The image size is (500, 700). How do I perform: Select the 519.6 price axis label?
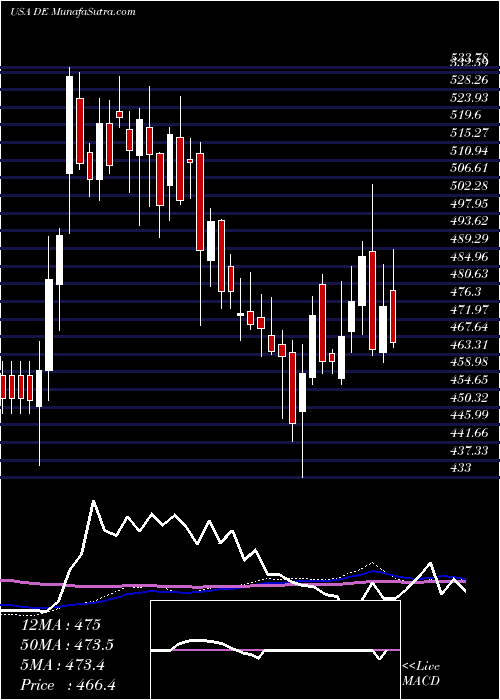tap(467, 116)
